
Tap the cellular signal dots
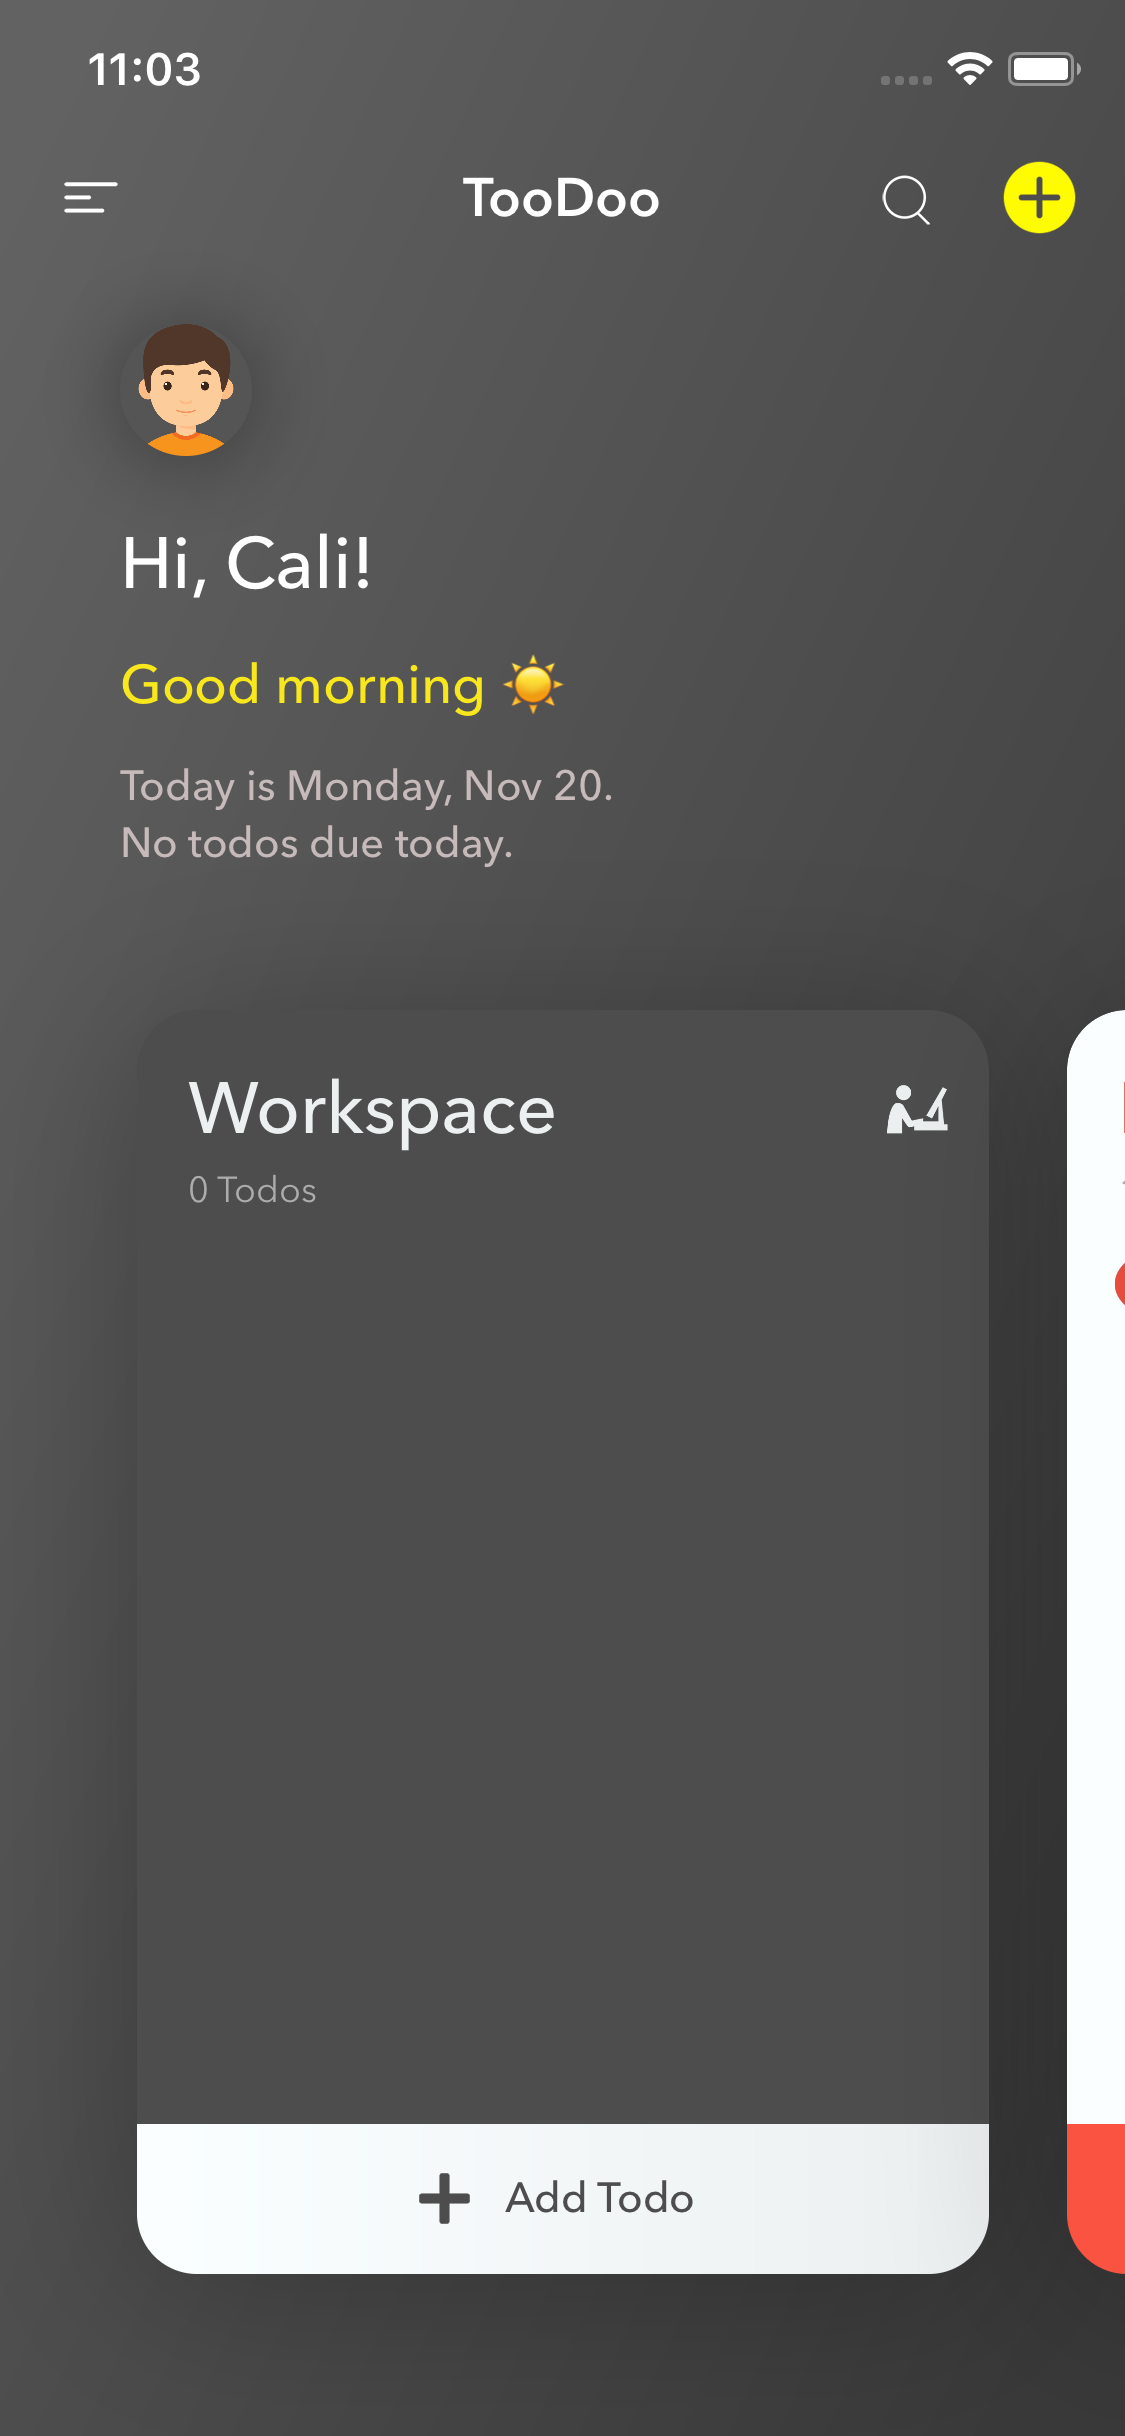pyautogui.click(x=906, y=80)
